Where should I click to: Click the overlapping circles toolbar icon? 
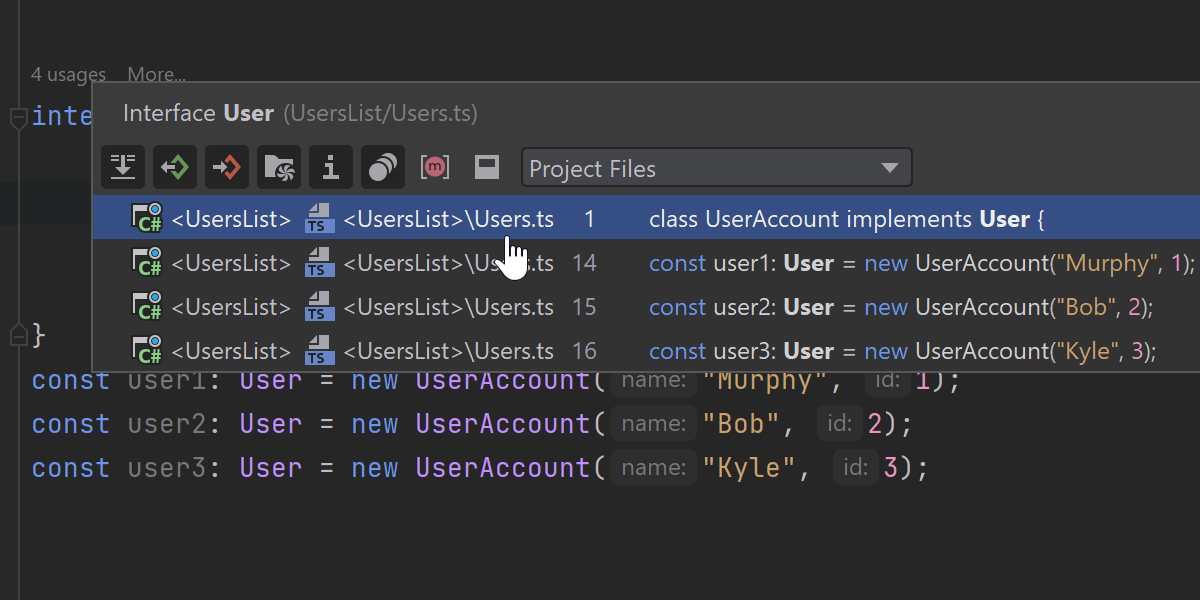[x=383, y=167]
